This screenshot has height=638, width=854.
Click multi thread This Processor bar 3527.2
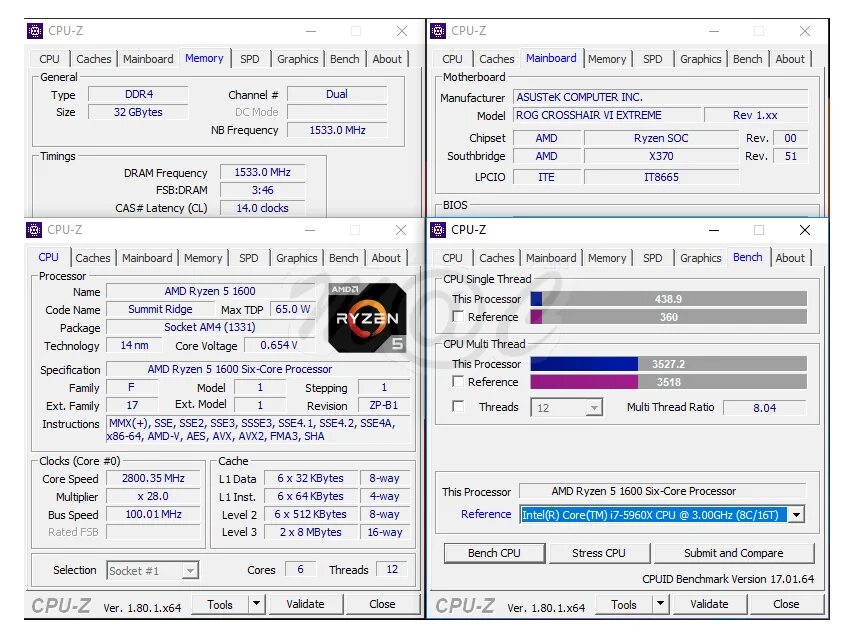coord(668,364)
